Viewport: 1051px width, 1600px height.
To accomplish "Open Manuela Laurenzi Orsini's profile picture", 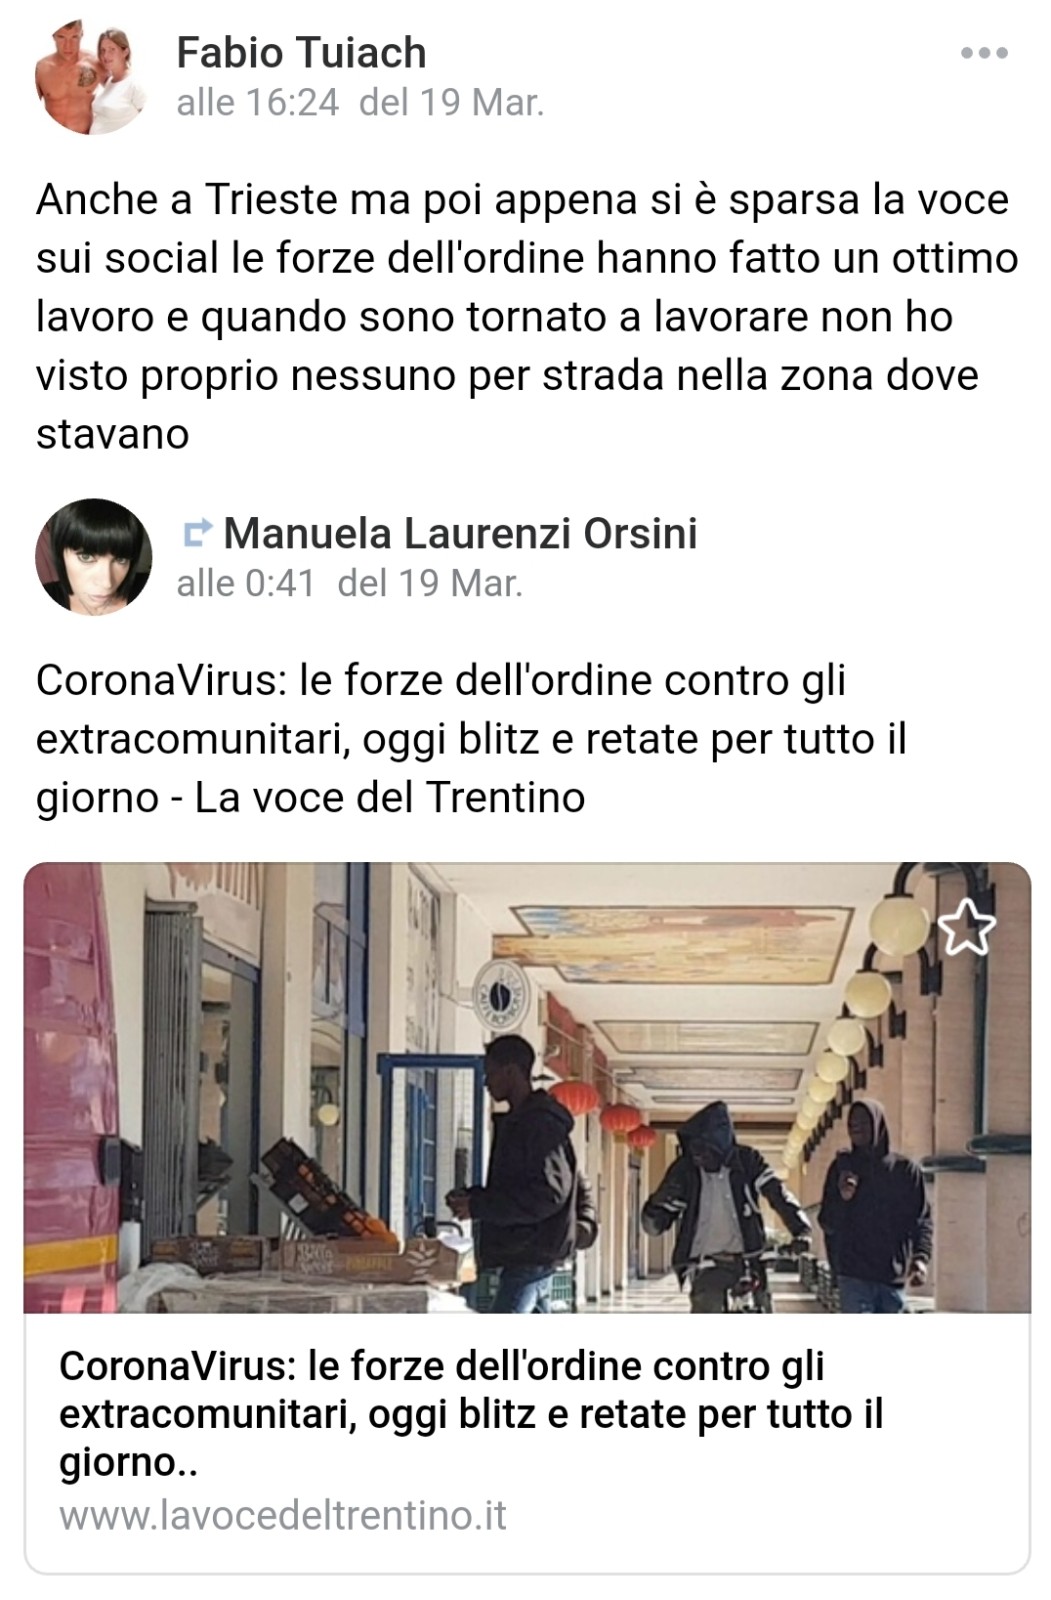I will click(x=93, y=556).
